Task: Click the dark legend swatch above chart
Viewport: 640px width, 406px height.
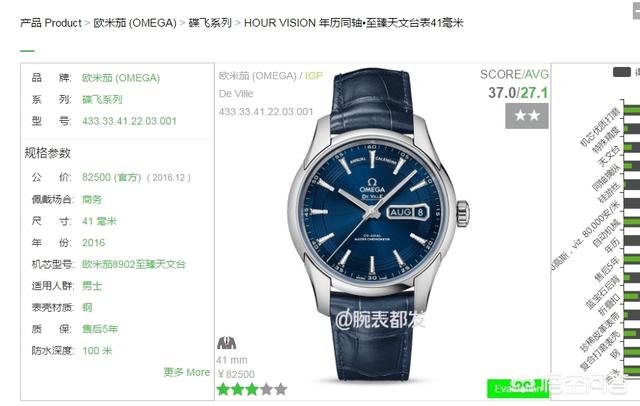Action: coord(622,72)
